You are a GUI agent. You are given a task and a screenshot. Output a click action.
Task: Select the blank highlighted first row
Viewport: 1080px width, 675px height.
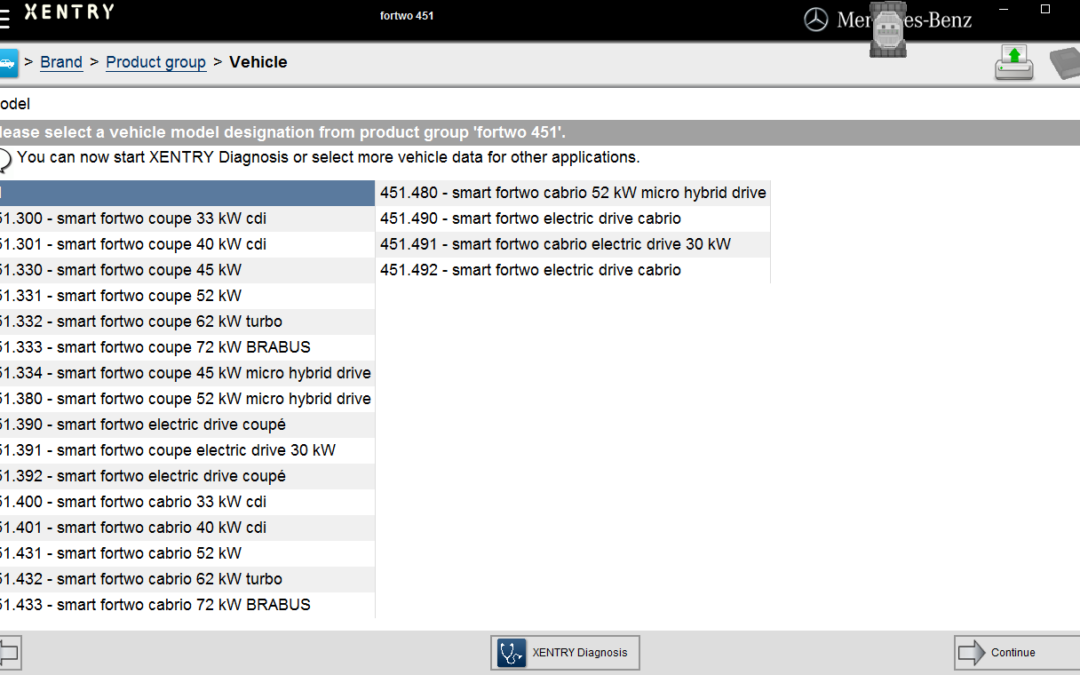coord(187,193)
